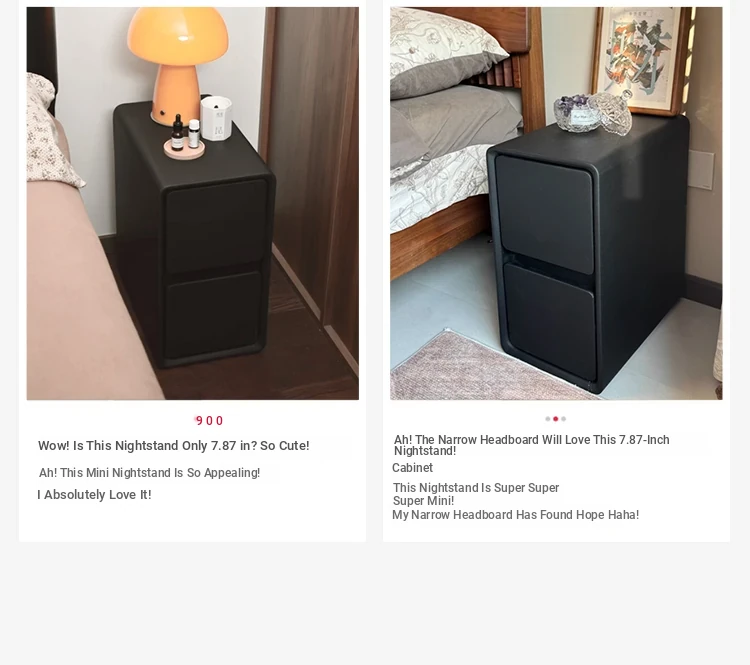Select the active red carousel dot
The height and width of the screenshot is (665, 750).
pyautogui.click(x=555, y=419)
